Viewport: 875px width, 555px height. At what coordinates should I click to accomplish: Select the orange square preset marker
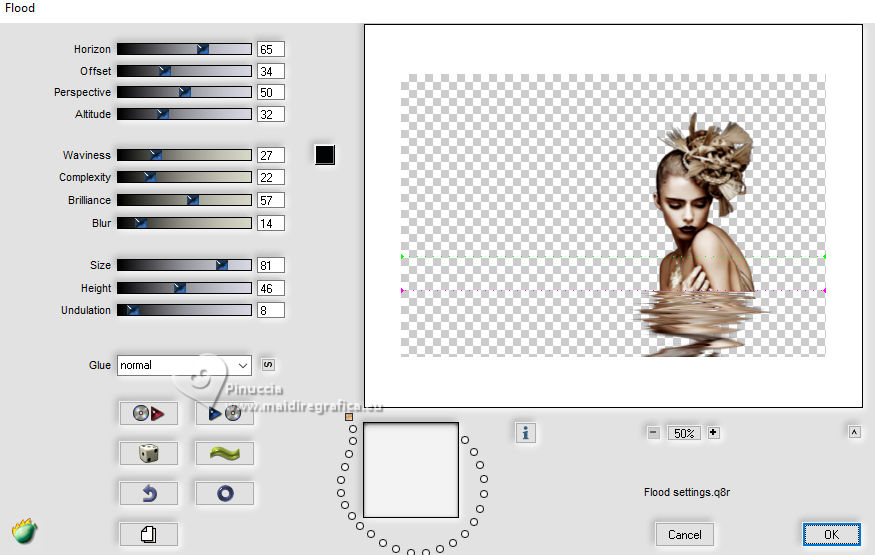[x=349, y=416]
